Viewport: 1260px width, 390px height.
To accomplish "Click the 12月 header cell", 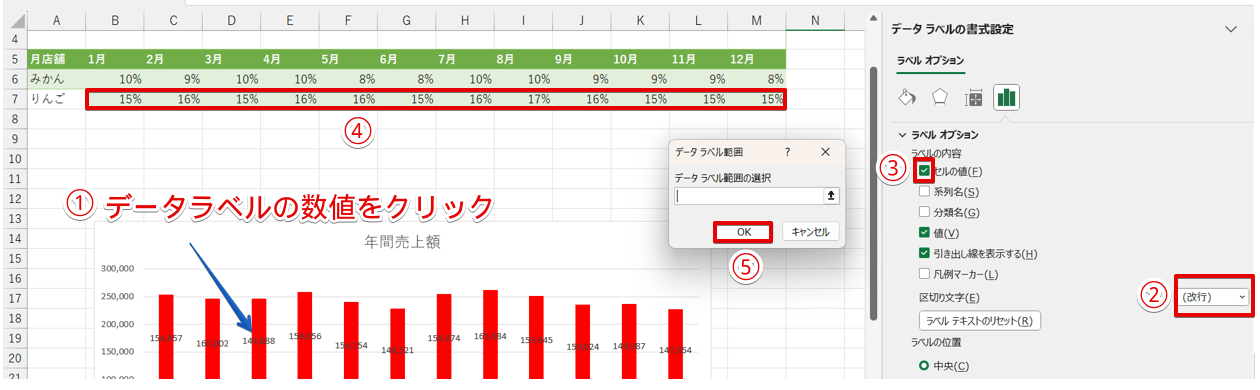I will coord(756,59).
